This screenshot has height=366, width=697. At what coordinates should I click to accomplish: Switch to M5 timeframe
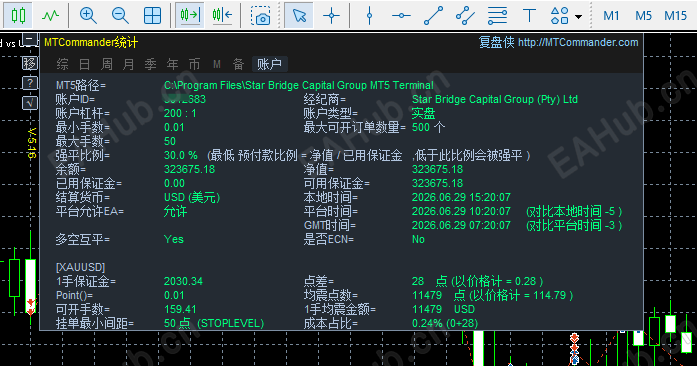pos(643,16)
